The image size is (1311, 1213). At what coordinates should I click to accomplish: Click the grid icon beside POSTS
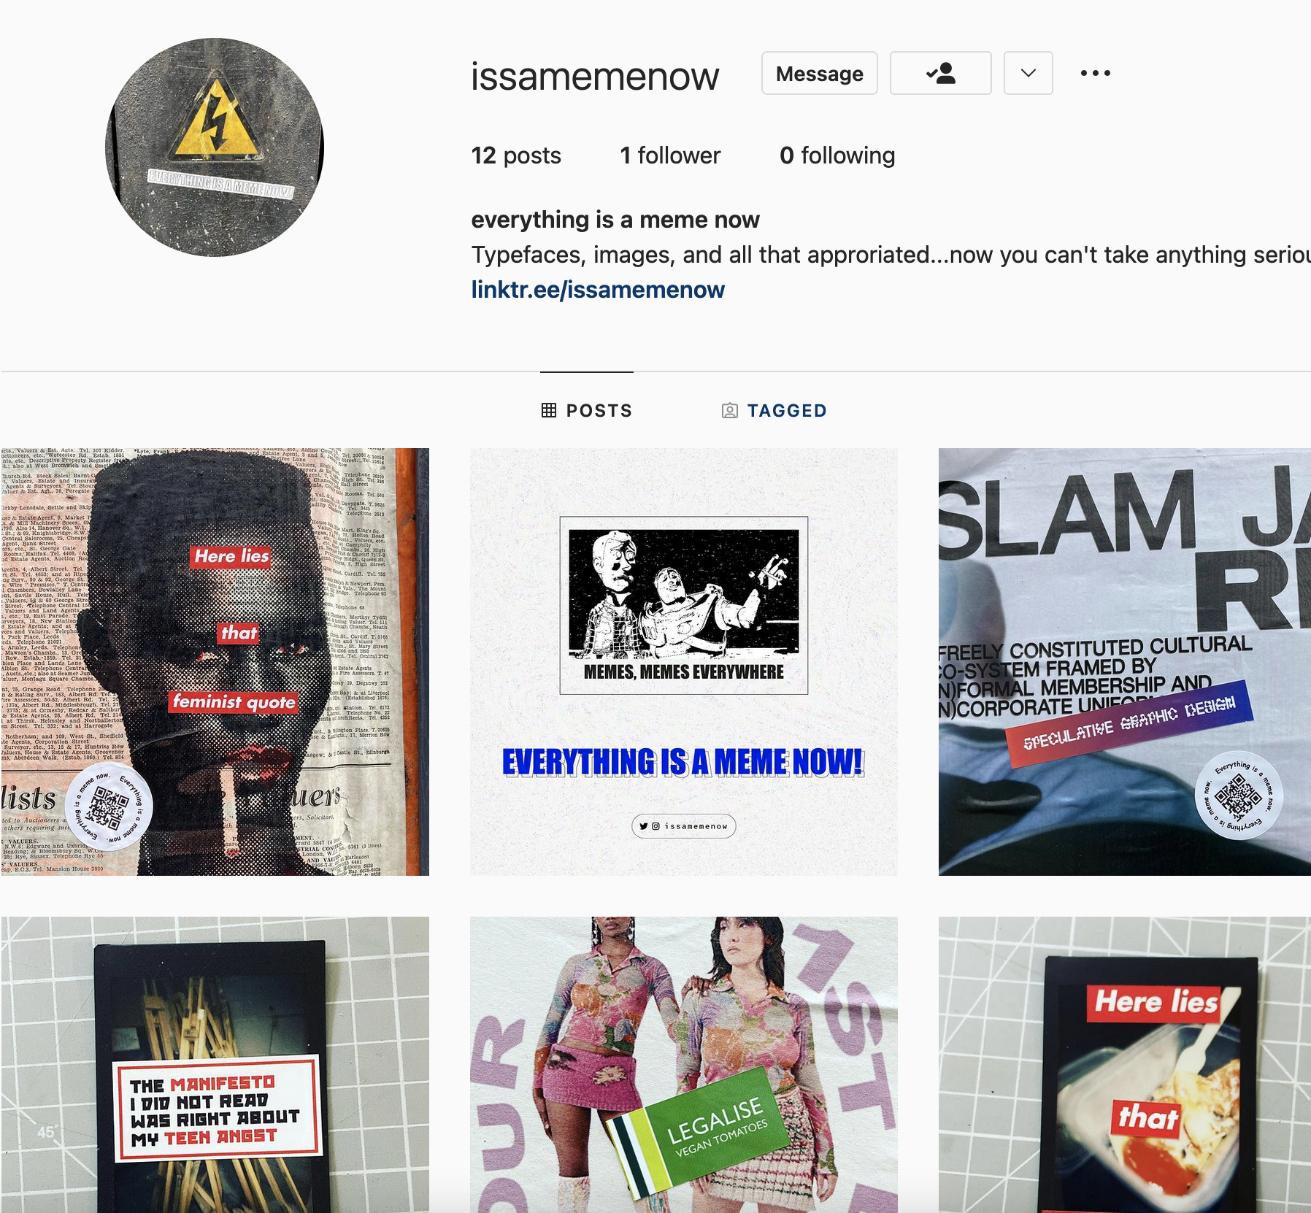pyautogui.click(x=548, y=410)
